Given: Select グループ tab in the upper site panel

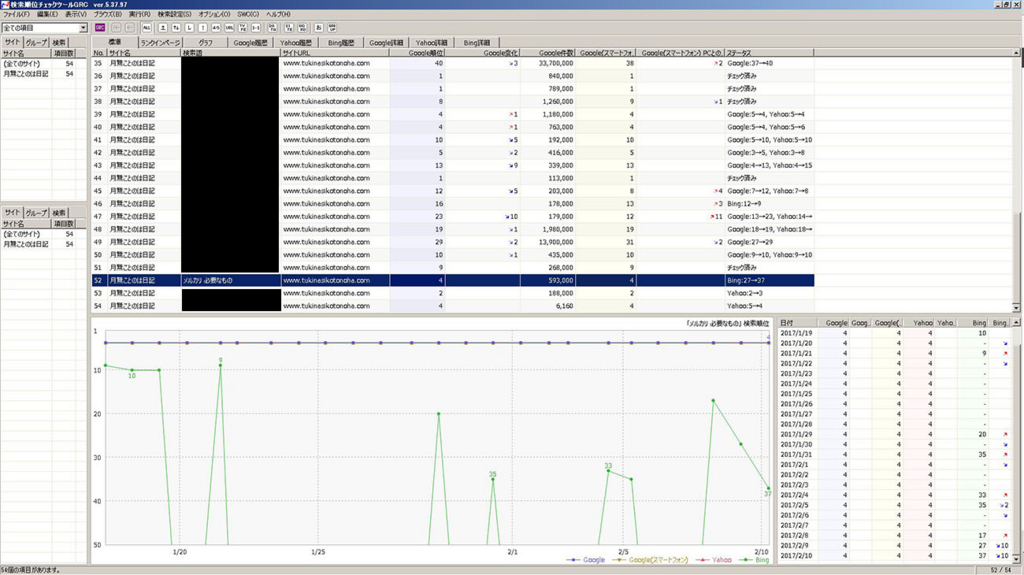Looking at the screenshot, I should tap(36, 42).
